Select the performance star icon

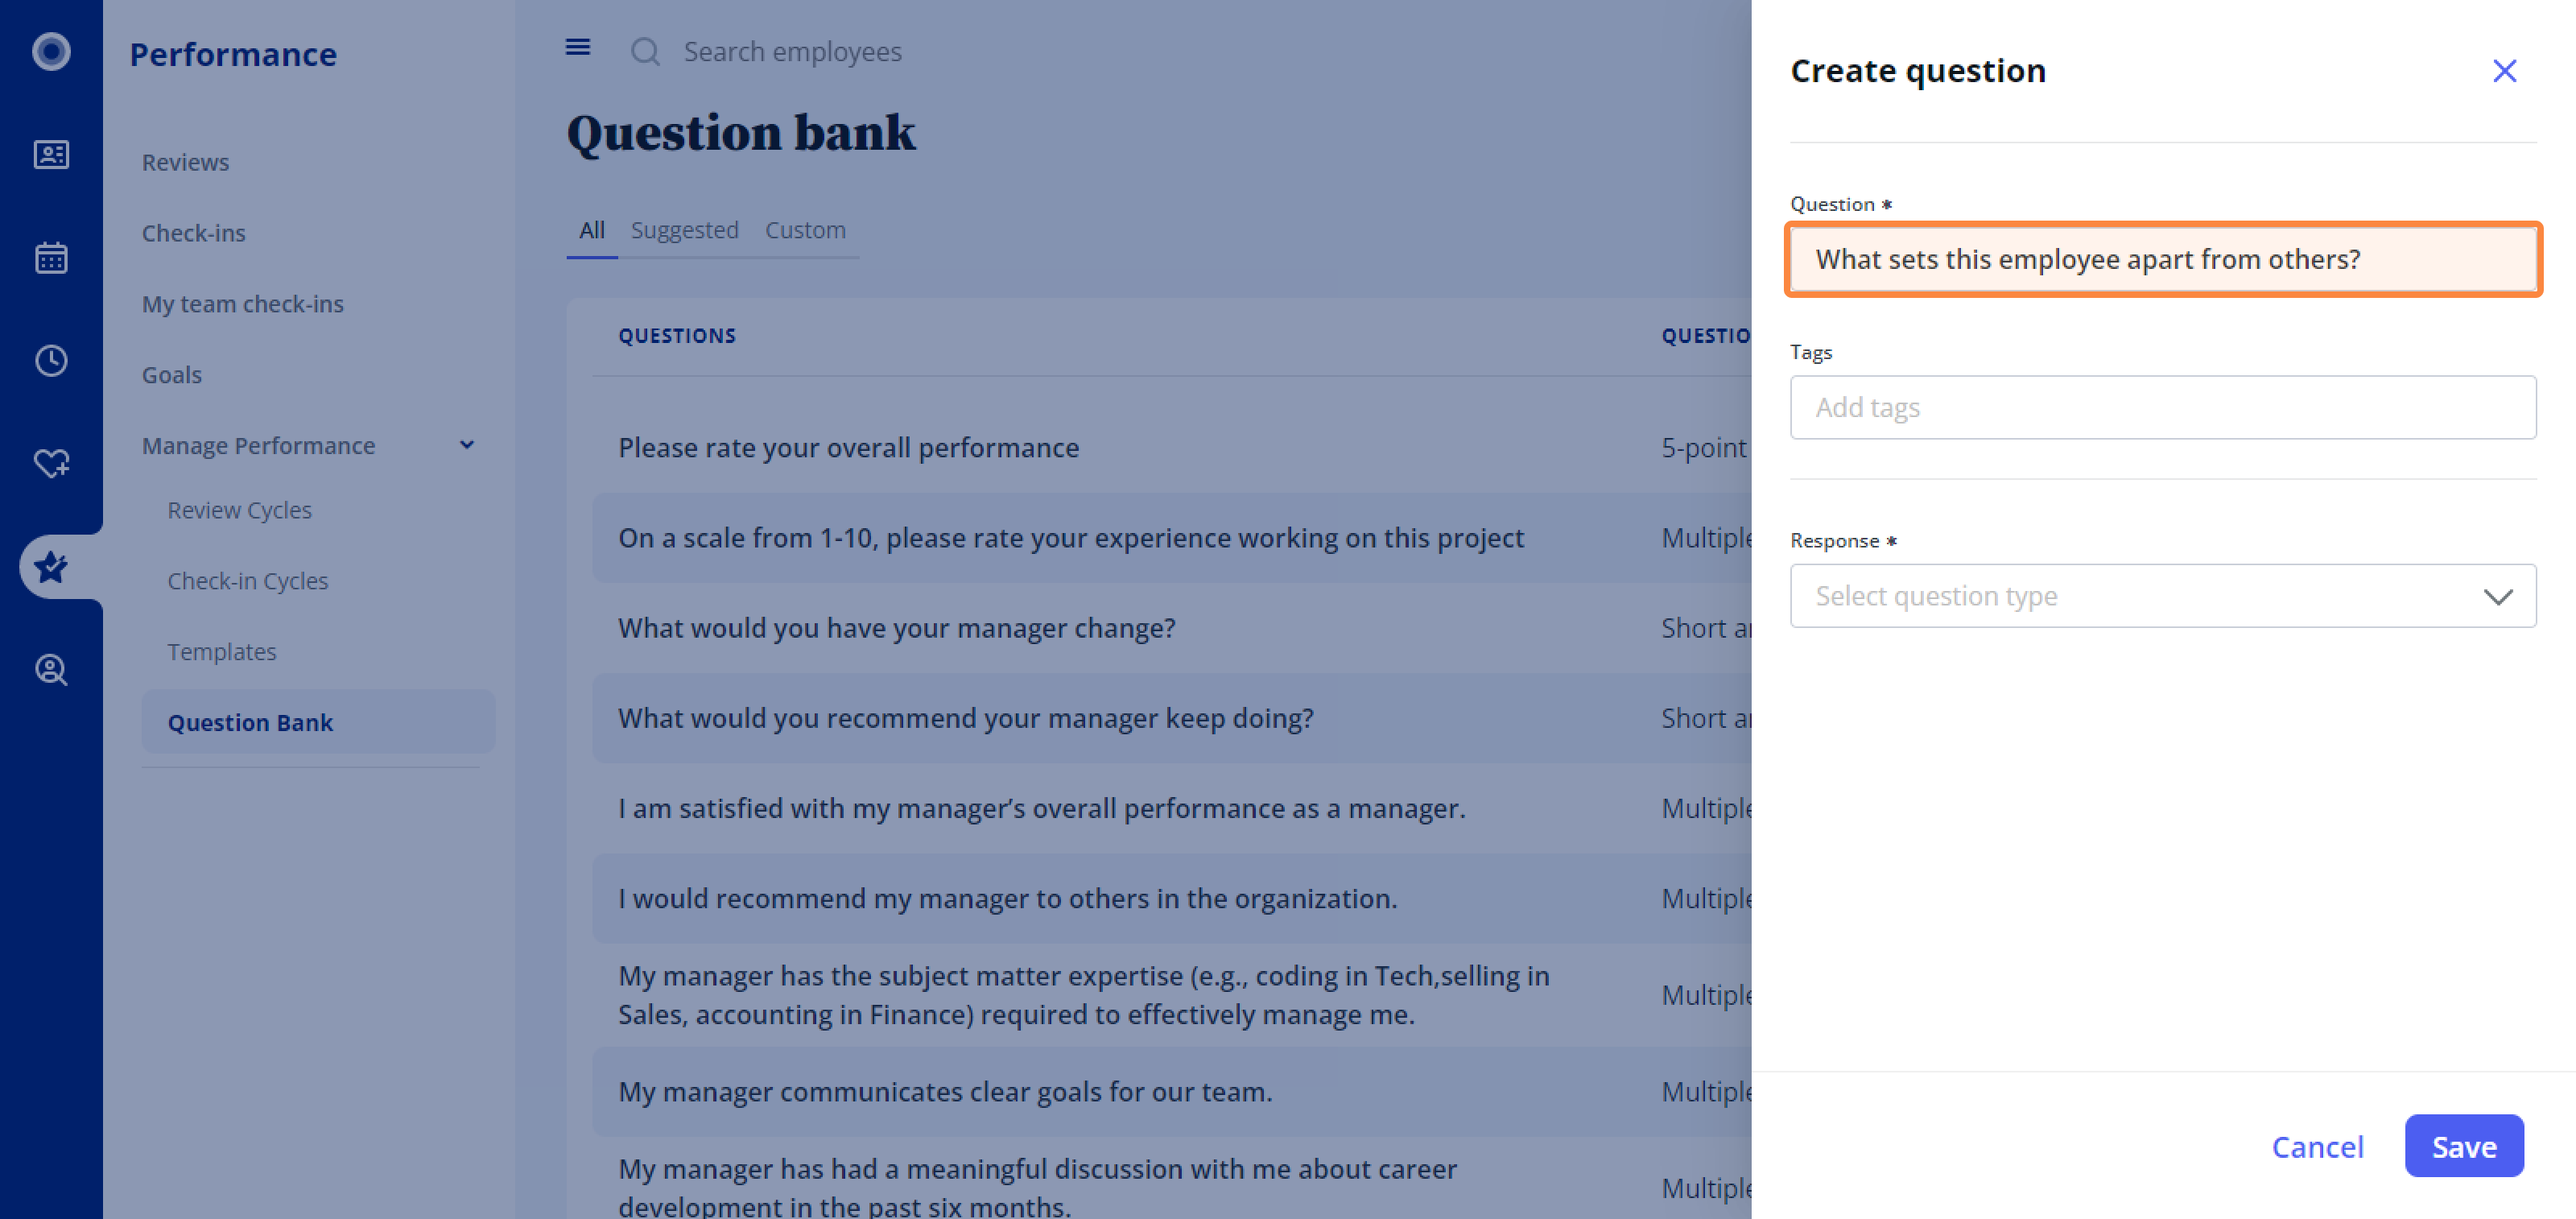(x=51, y=567)
